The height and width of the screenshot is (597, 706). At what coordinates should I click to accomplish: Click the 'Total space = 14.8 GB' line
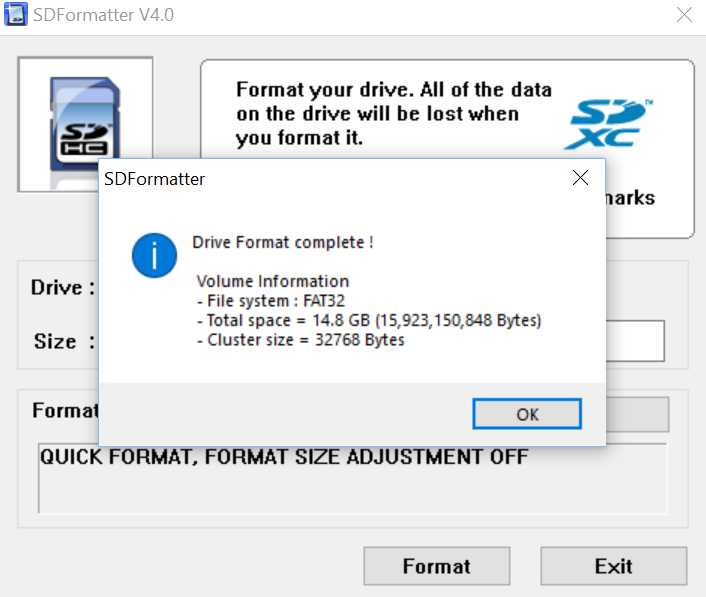tap(369, 320)
